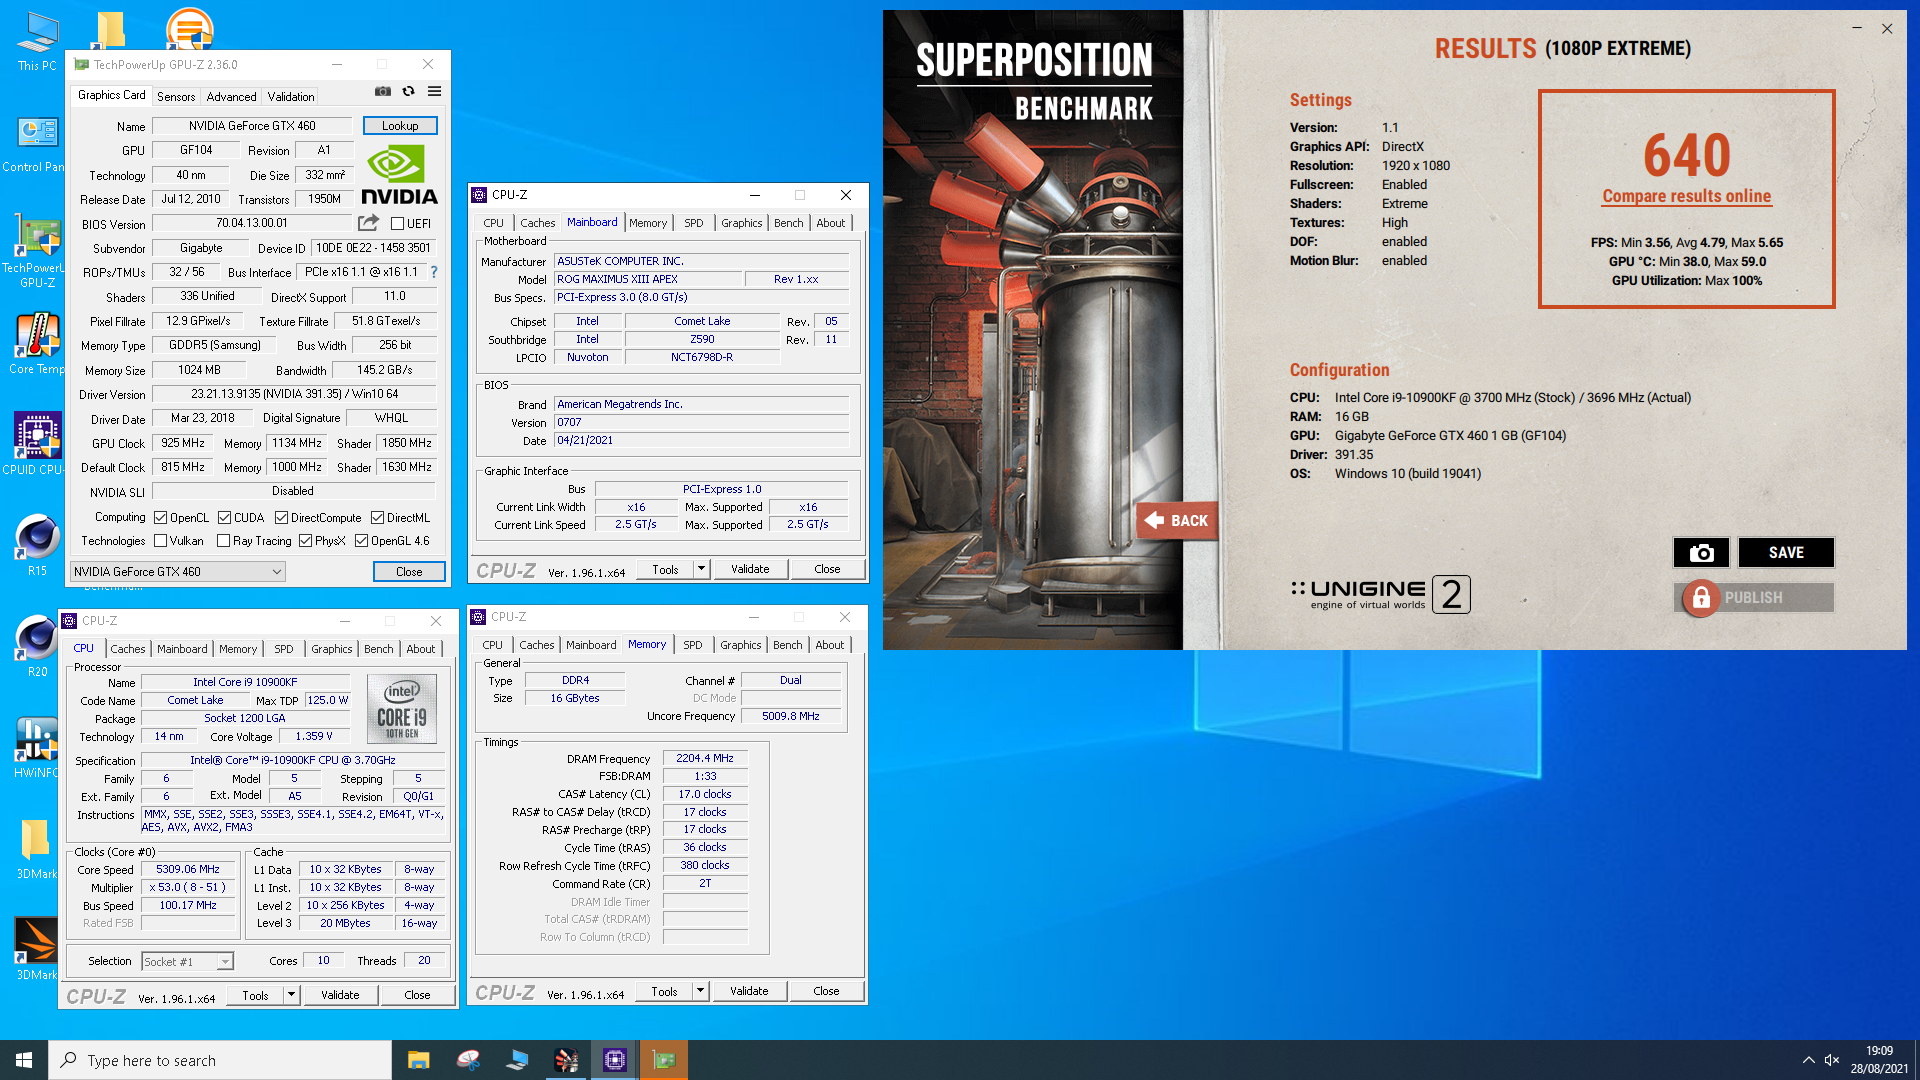Click Validate in CPU-Z Memory window

click(x=749, y=991)
